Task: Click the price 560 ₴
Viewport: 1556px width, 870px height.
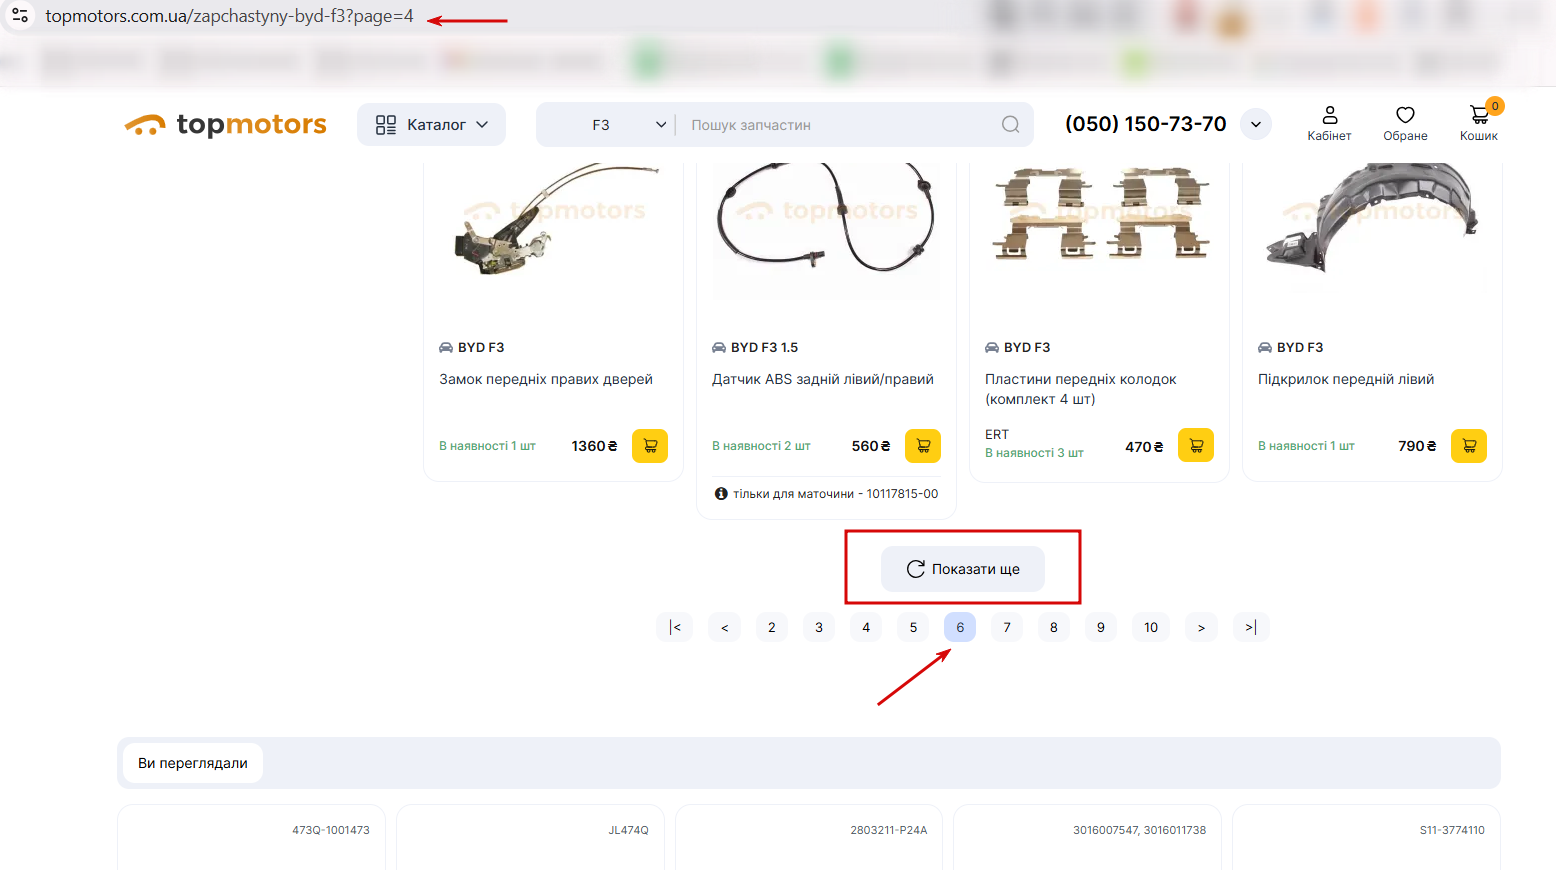Action: [x=871, y=446]
